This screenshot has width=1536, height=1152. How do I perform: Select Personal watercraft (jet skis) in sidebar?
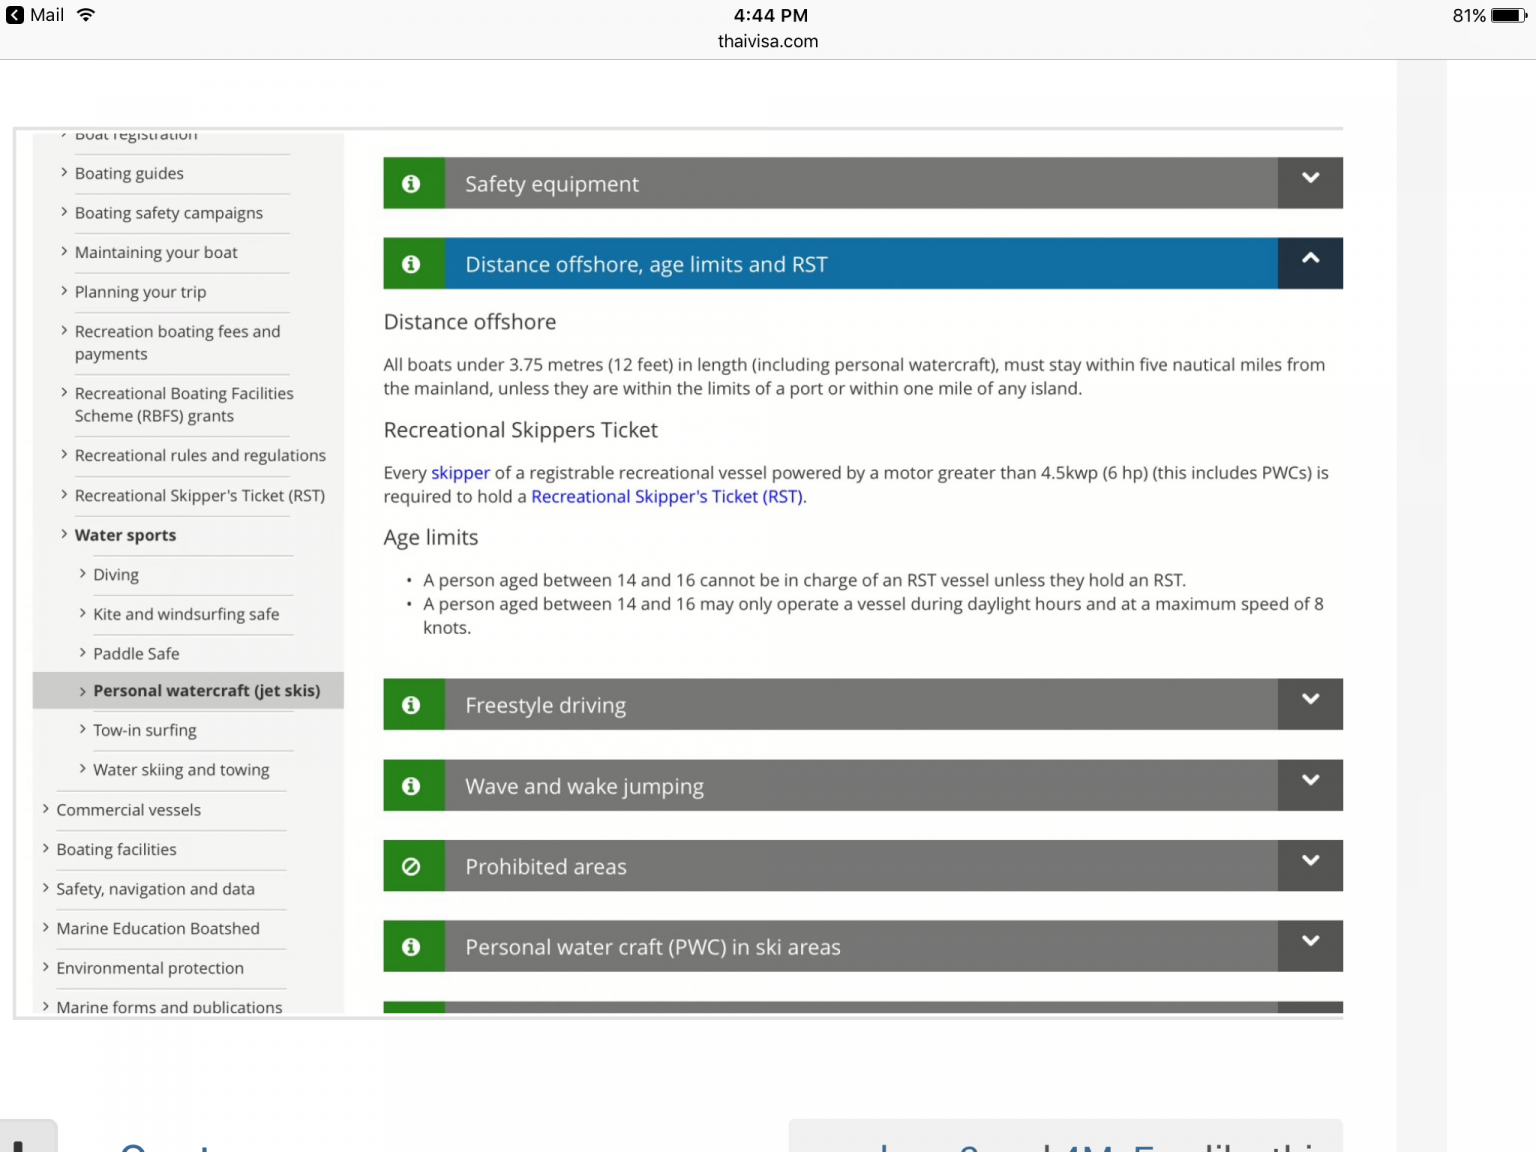(206, 691)
